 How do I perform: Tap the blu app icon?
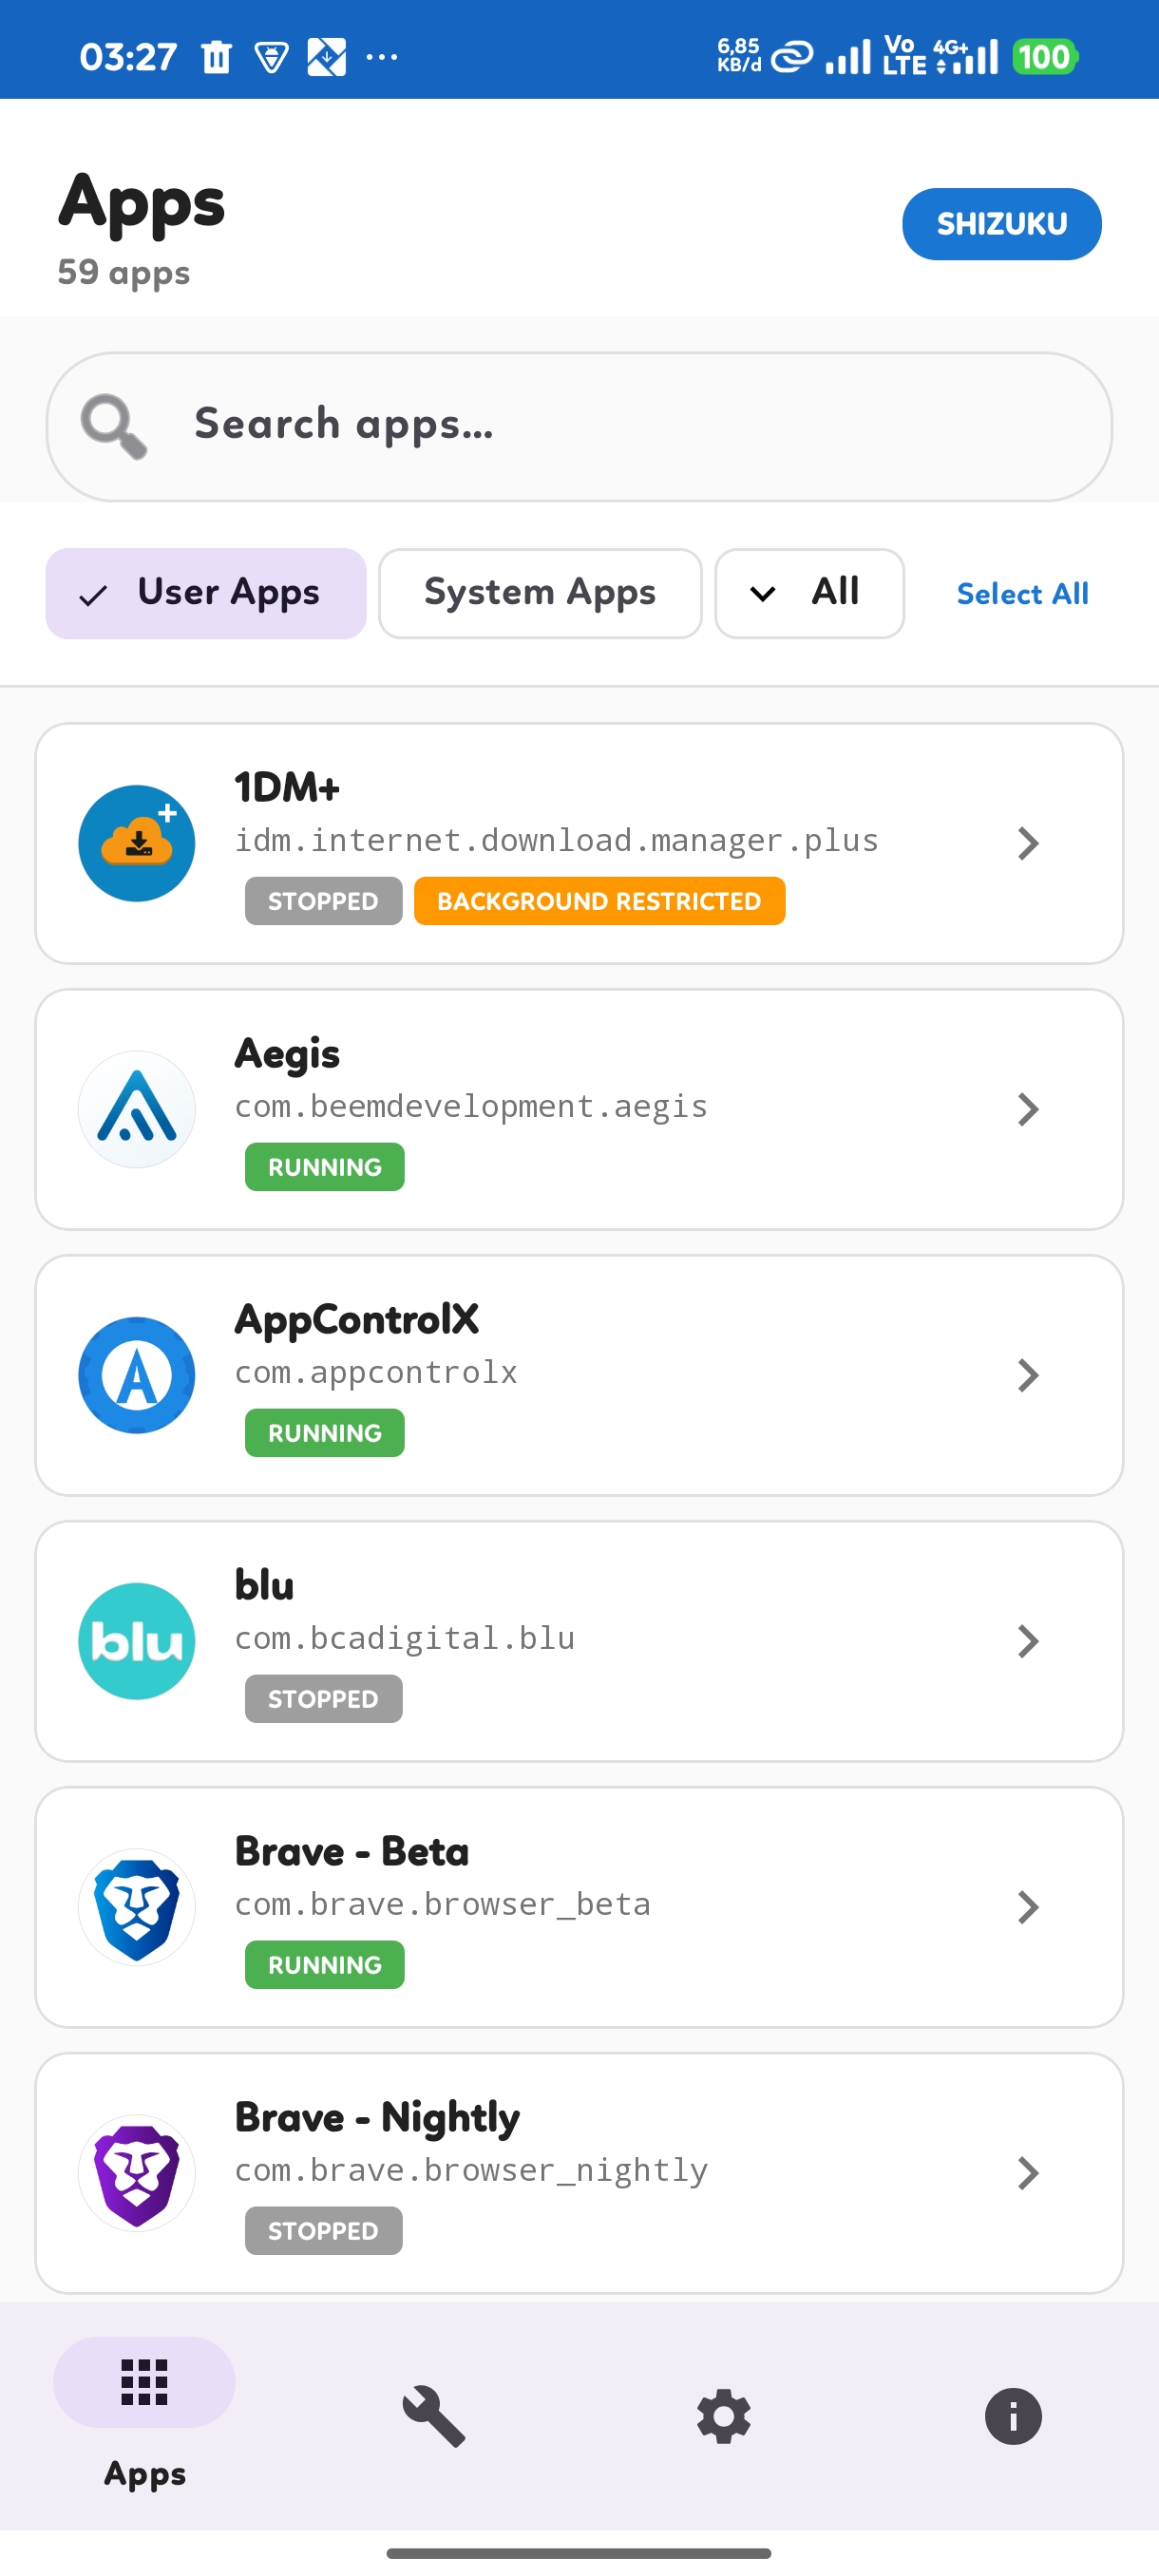coord(136,1640)
